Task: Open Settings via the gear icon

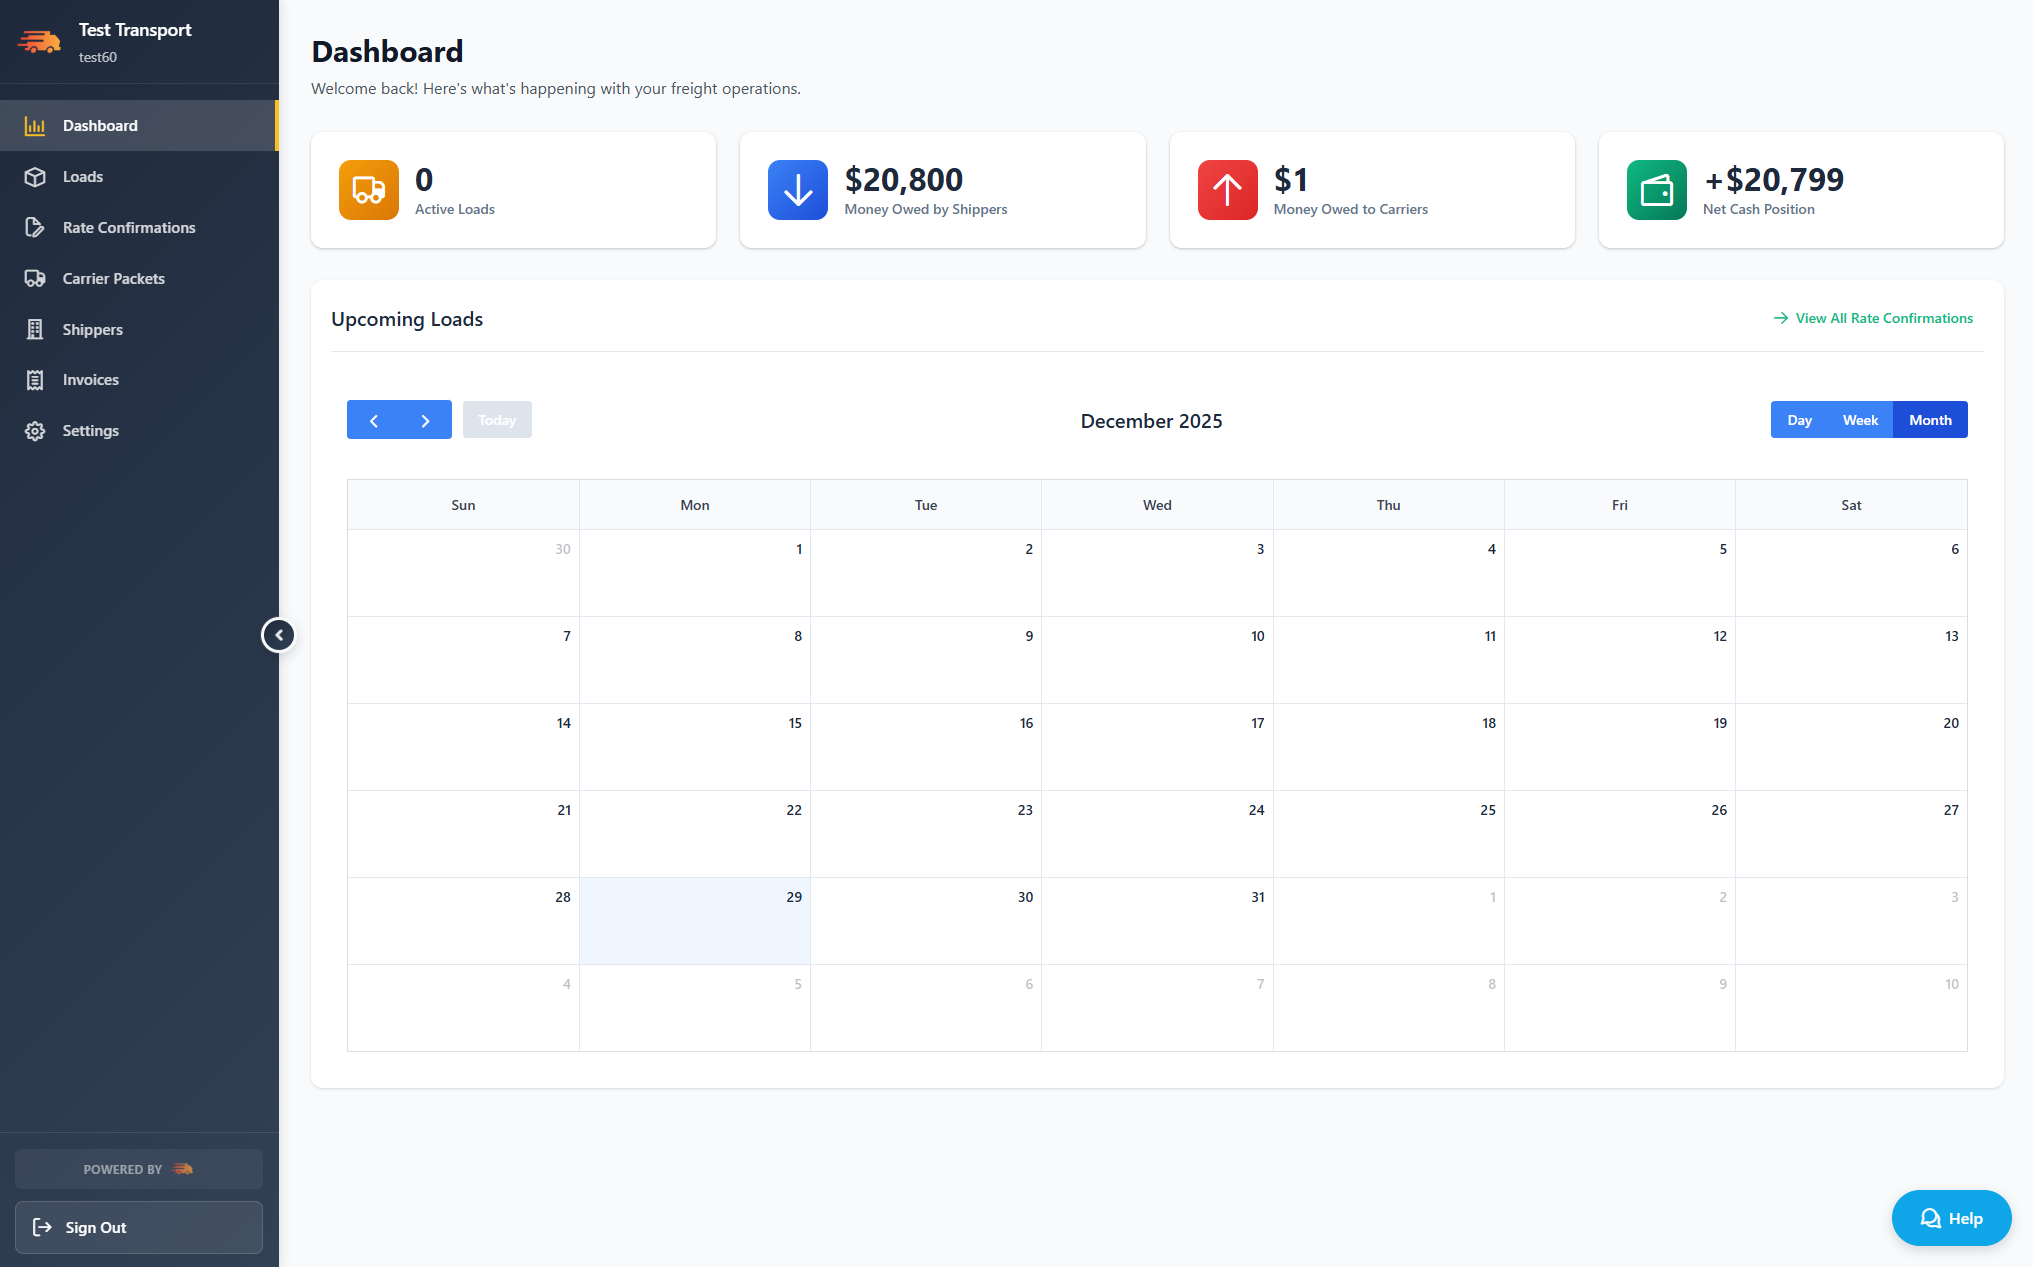Action: point(35,430)
